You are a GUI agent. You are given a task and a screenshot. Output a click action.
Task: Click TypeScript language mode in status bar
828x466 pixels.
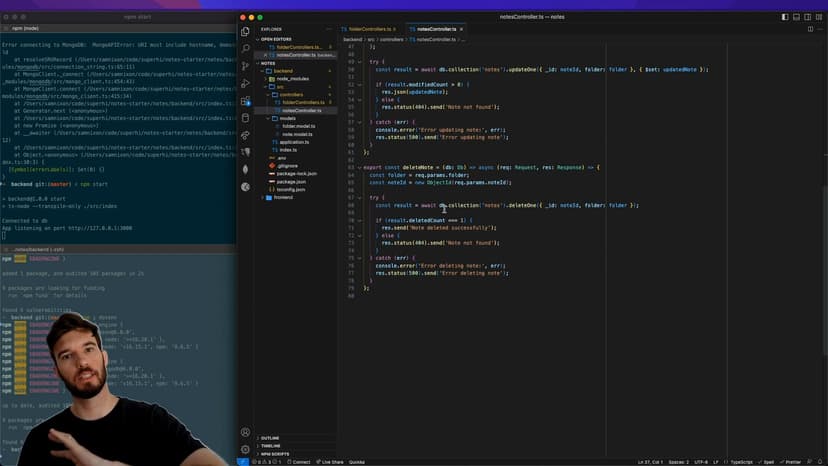tap(740, 462)
